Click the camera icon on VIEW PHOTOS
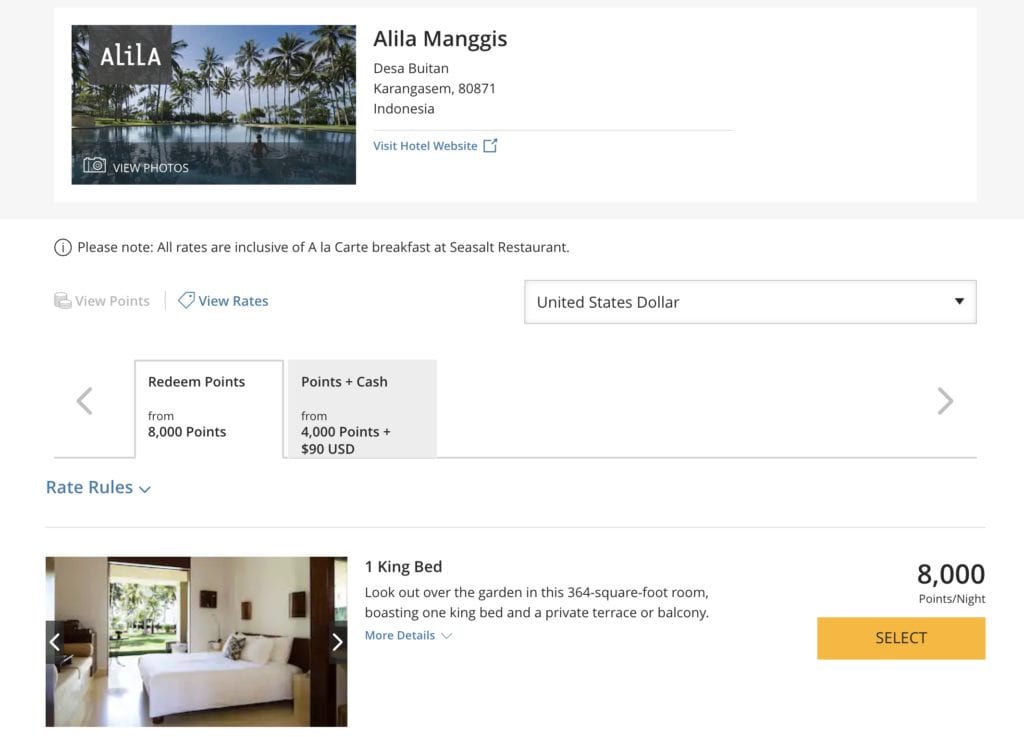The height and width of the screenshot is (737, 1024). click(94, 165)
